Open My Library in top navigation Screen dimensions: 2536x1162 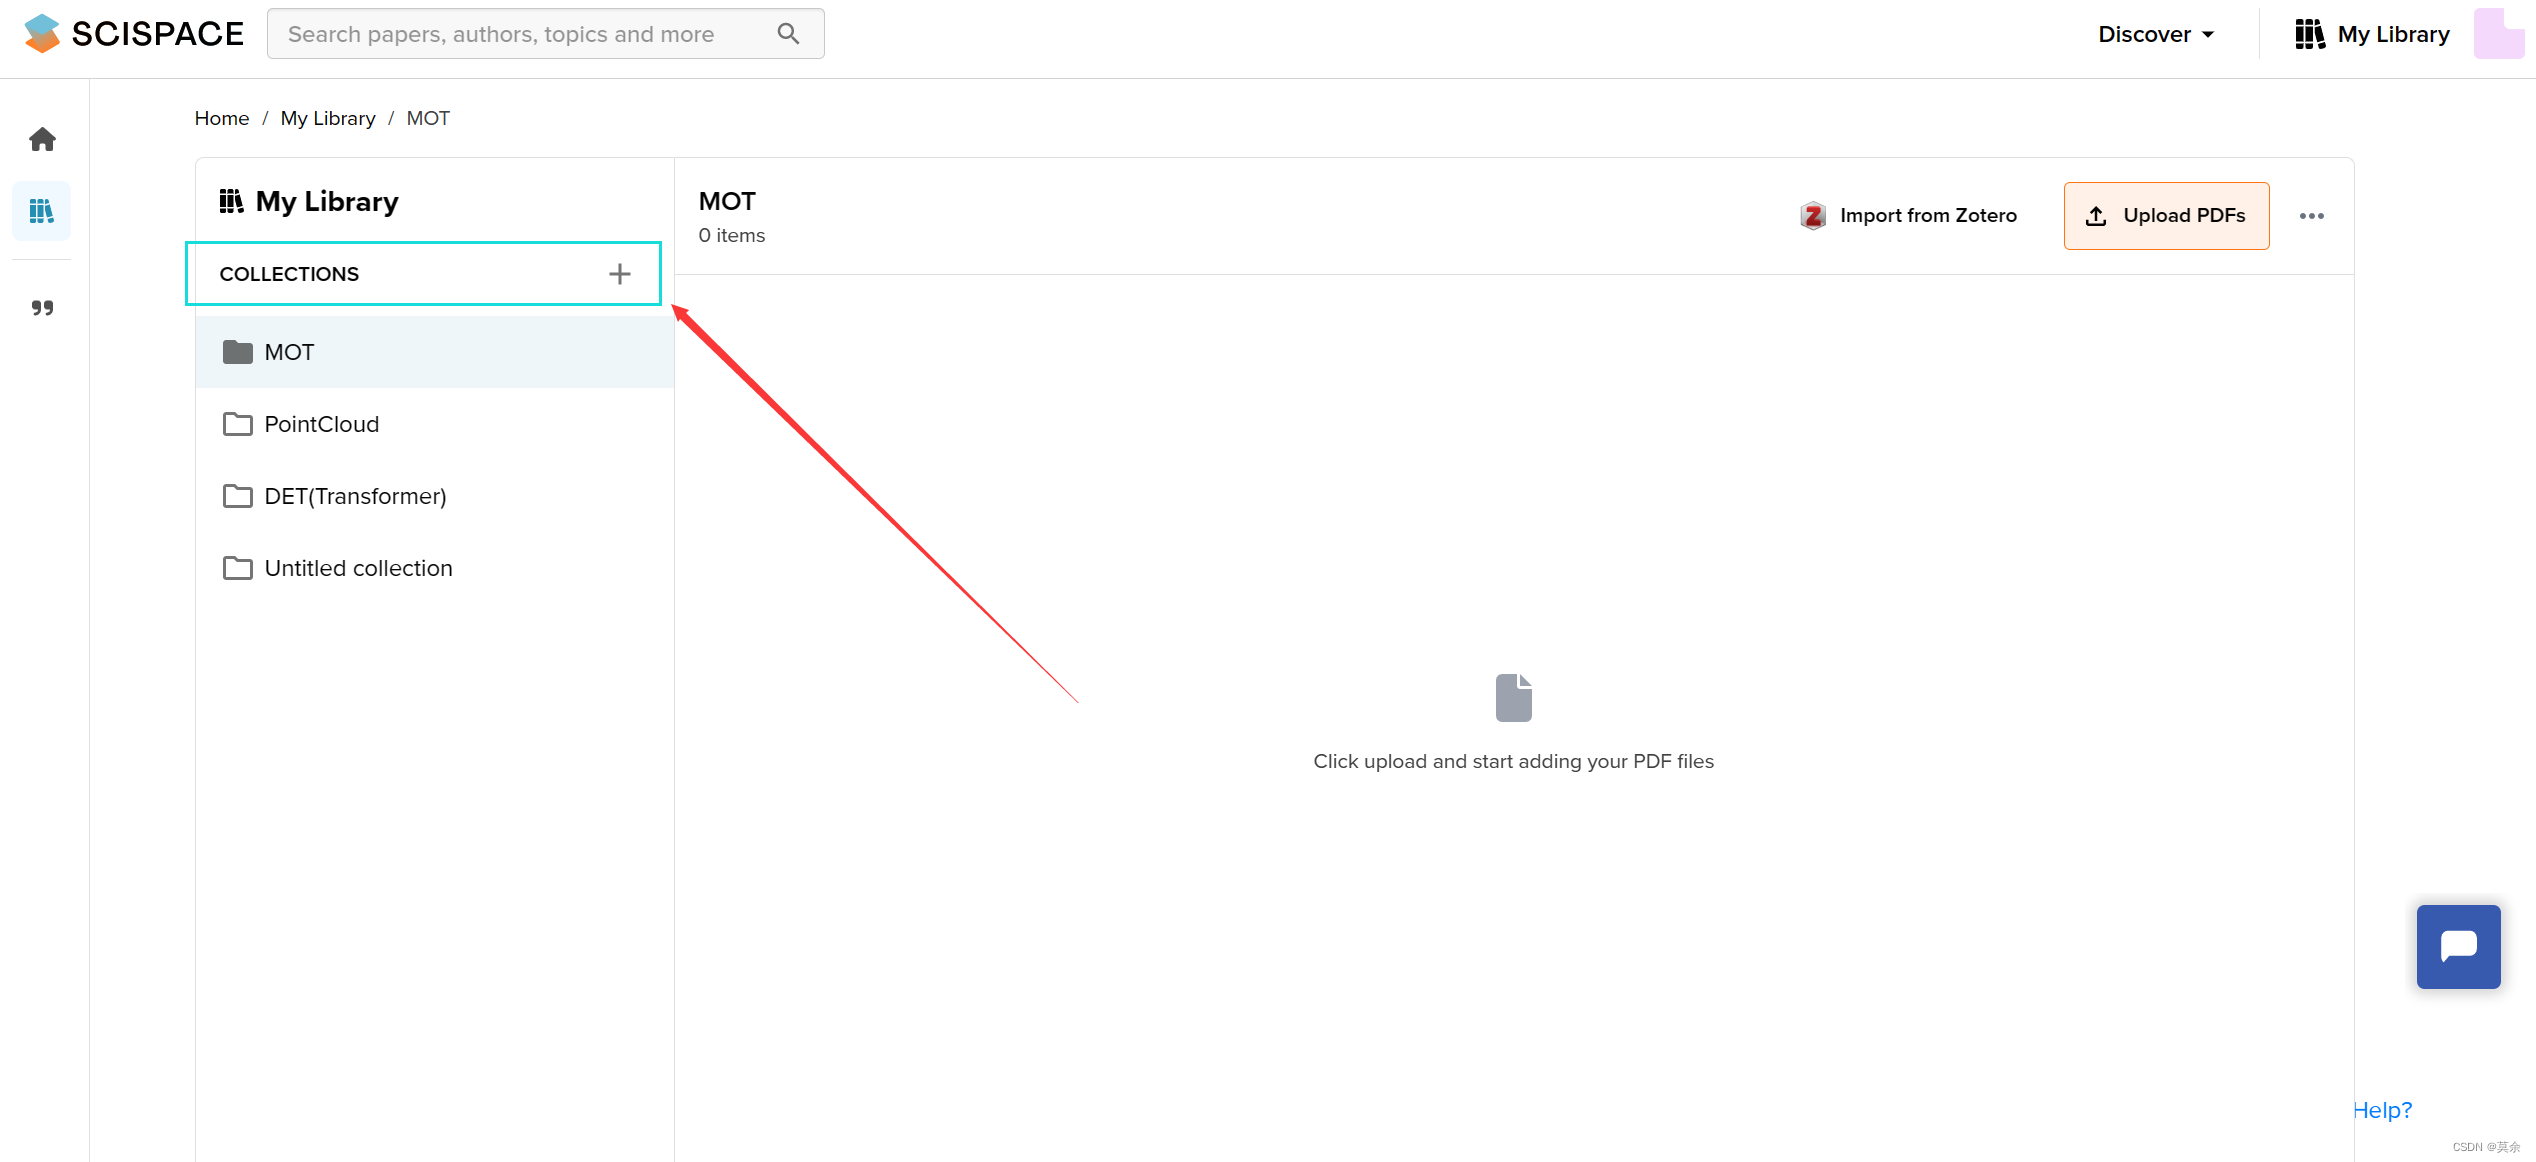[2372, 34]
